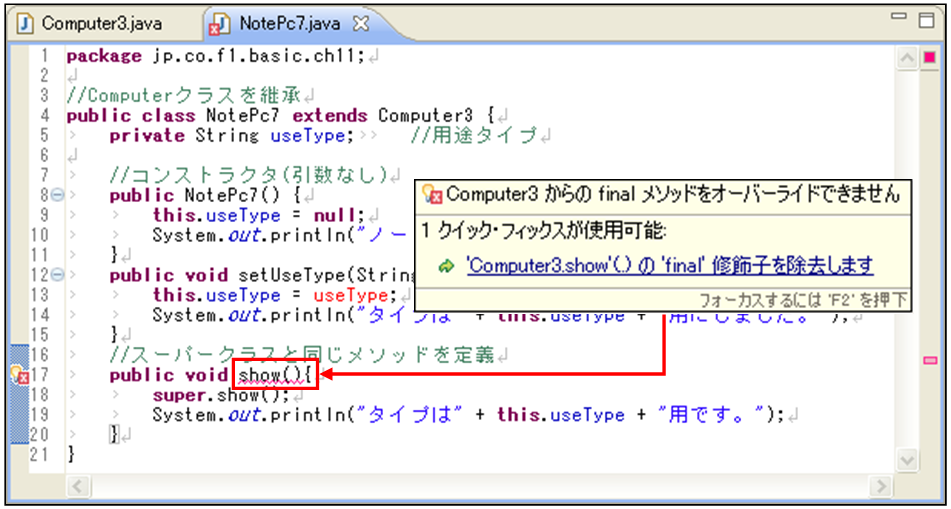
Task: Collapse the NotePc7() constructor at line 8
Action: (58, 195)
